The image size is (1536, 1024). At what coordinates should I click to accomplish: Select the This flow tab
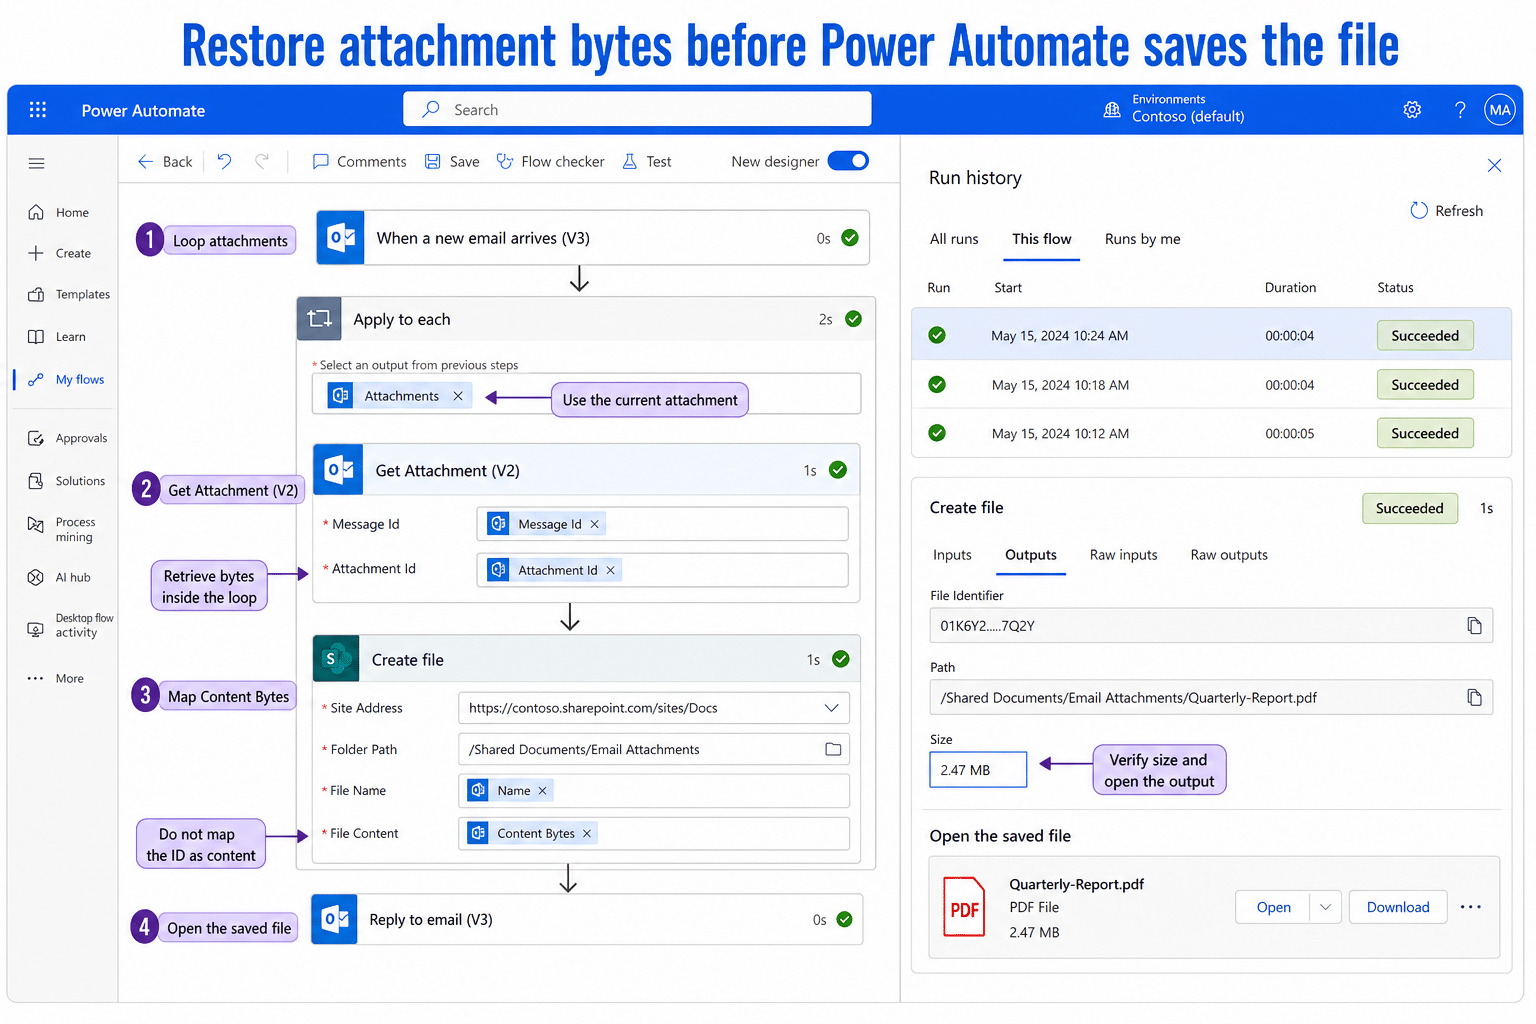tap(1041, 239)
